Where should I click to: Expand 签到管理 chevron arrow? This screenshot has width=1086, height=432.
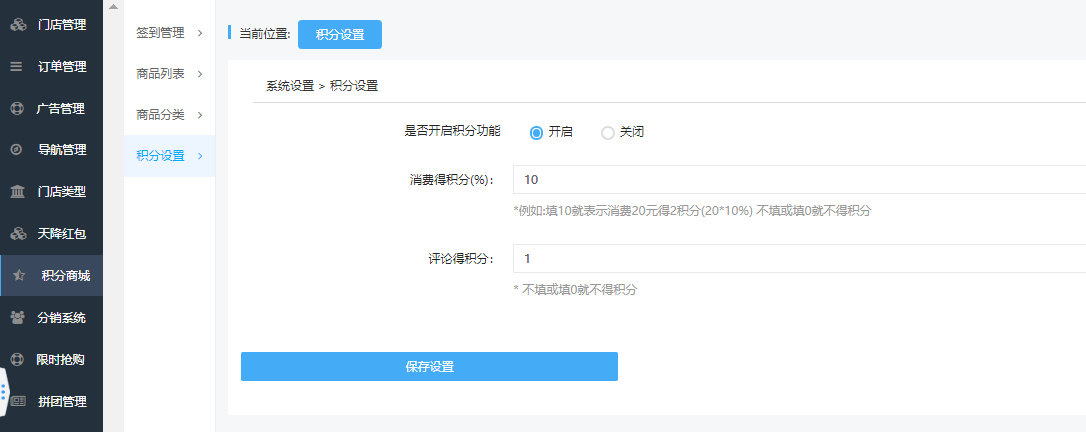coord(200,33)
